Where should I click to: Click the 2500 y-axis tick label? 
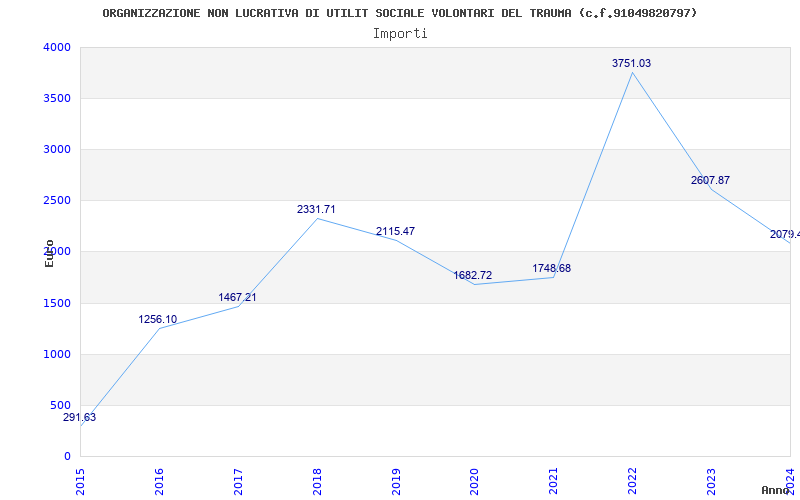coord(57,201)
